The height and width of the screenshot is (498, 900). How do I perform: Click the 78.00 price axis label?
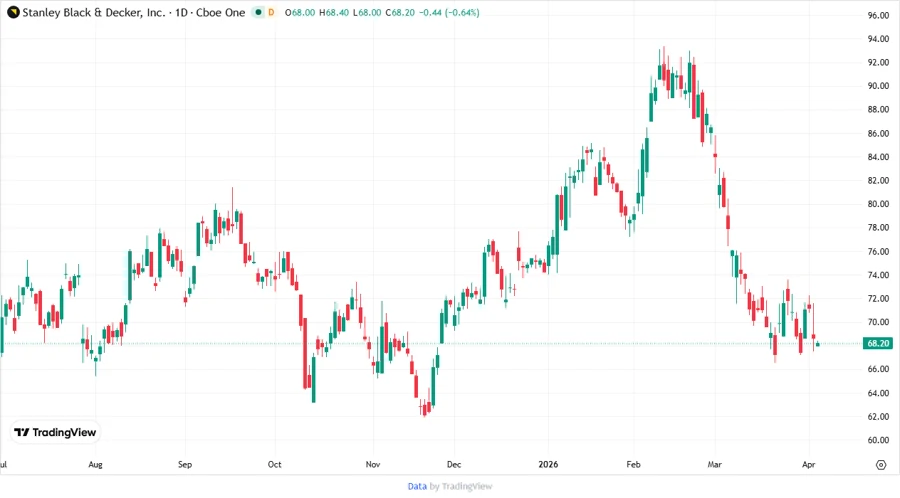pyautogui.click(x=878, y=228)
